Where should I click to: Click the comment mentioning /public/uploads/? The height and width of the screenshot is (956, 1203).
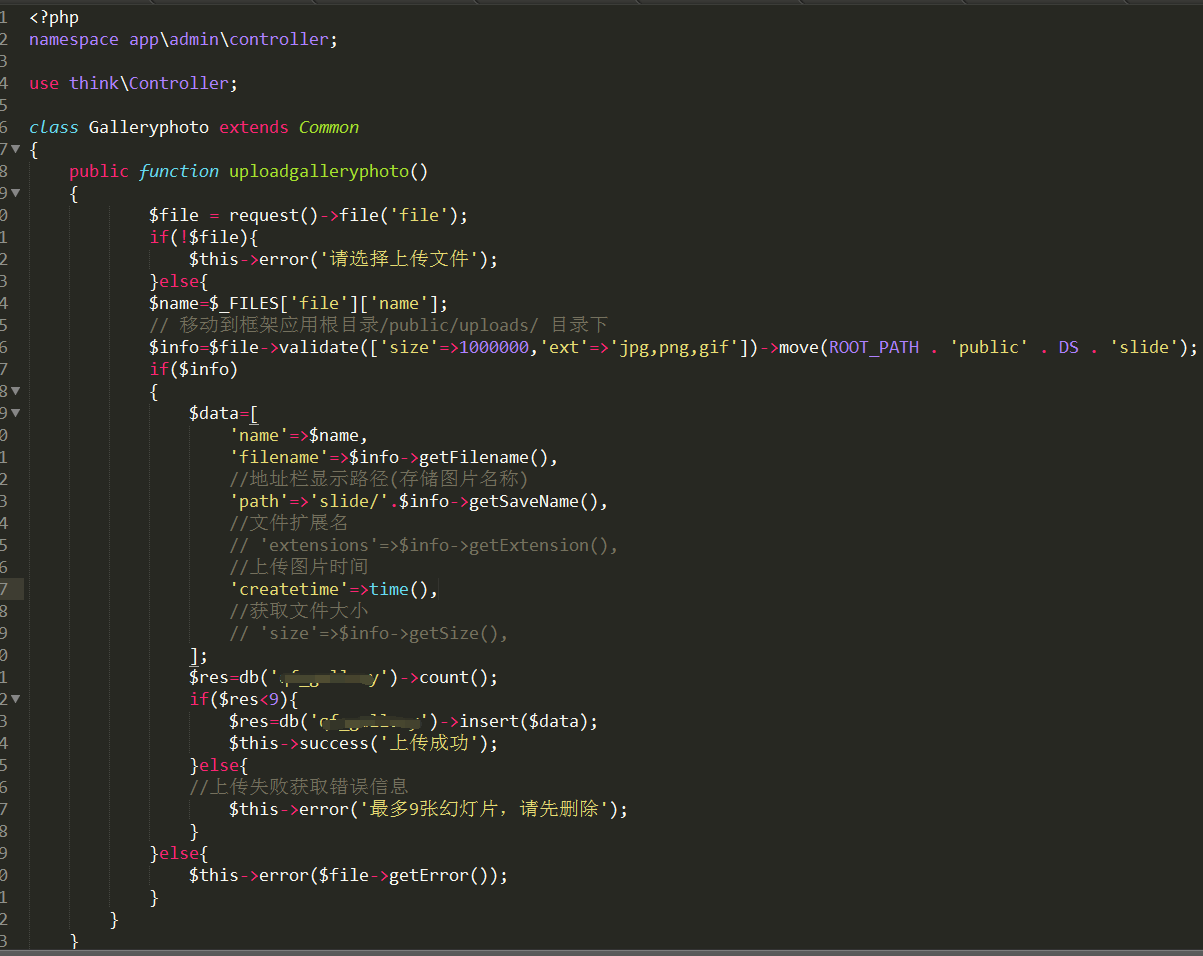379,325
